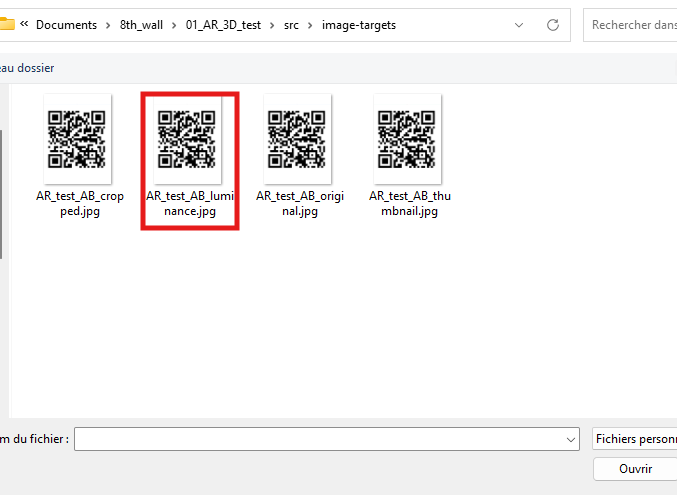The width and height of the screenshot is (677, 495).
Task: Refresh the image-targets folder view
Action: pyautogui.click(x=553, y=25)
